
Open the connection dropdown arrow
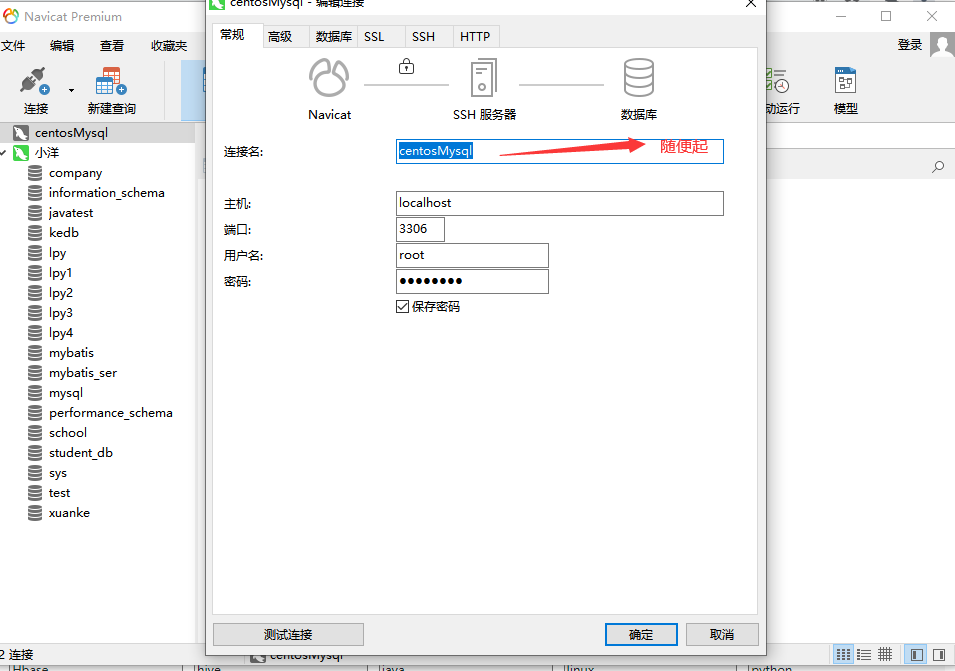(x=71, y=90)
